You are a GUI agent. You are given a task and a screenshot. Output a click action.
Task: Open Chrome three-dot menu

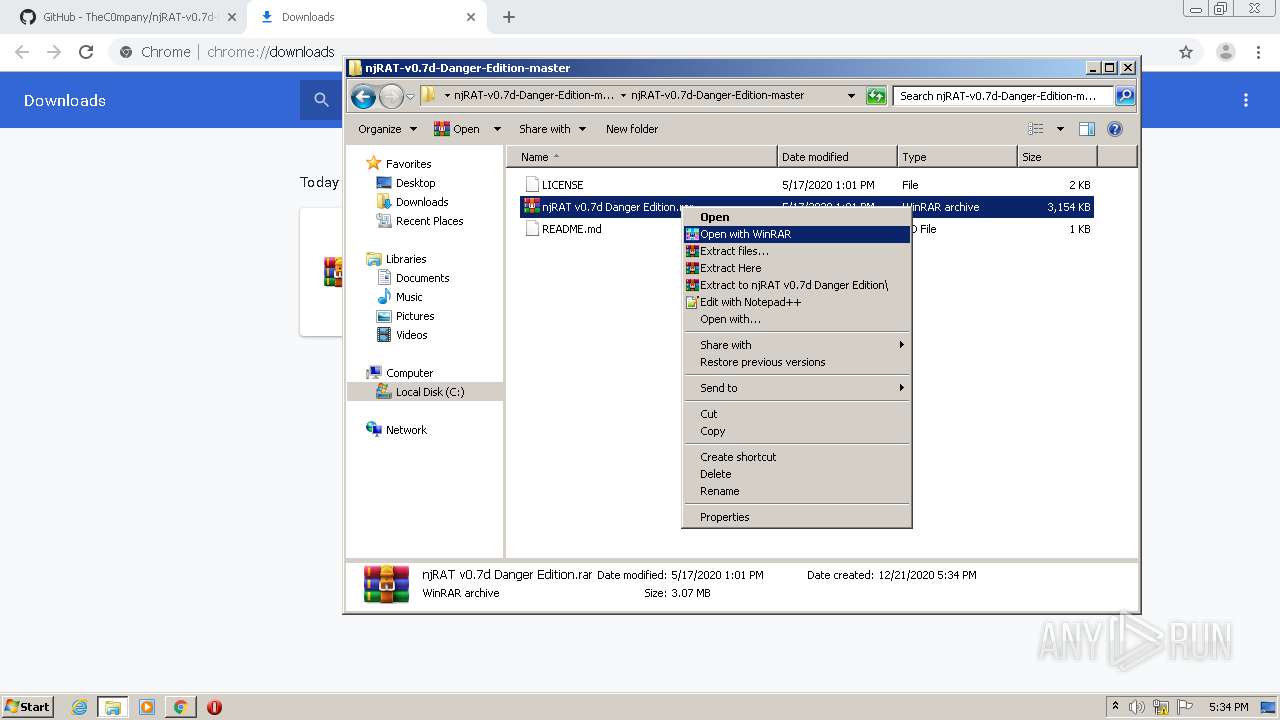[1260, 52]
